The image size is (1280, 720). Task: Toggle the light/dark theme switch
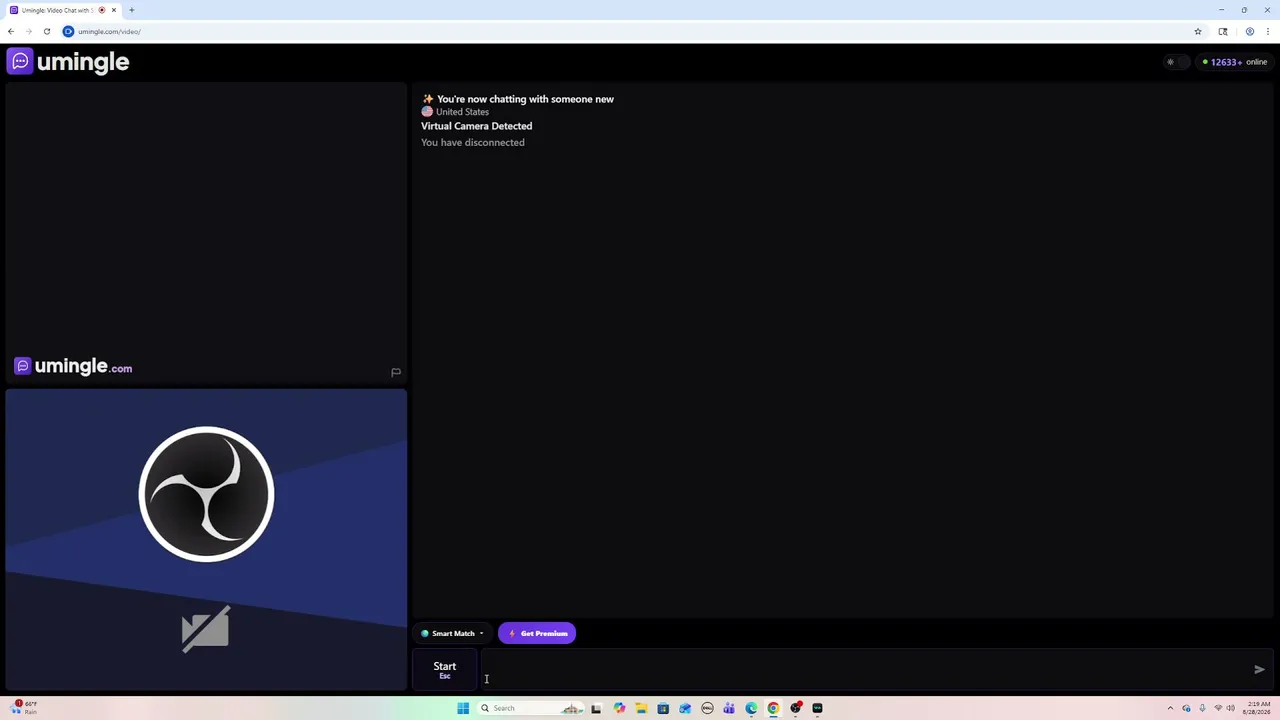1177,62
